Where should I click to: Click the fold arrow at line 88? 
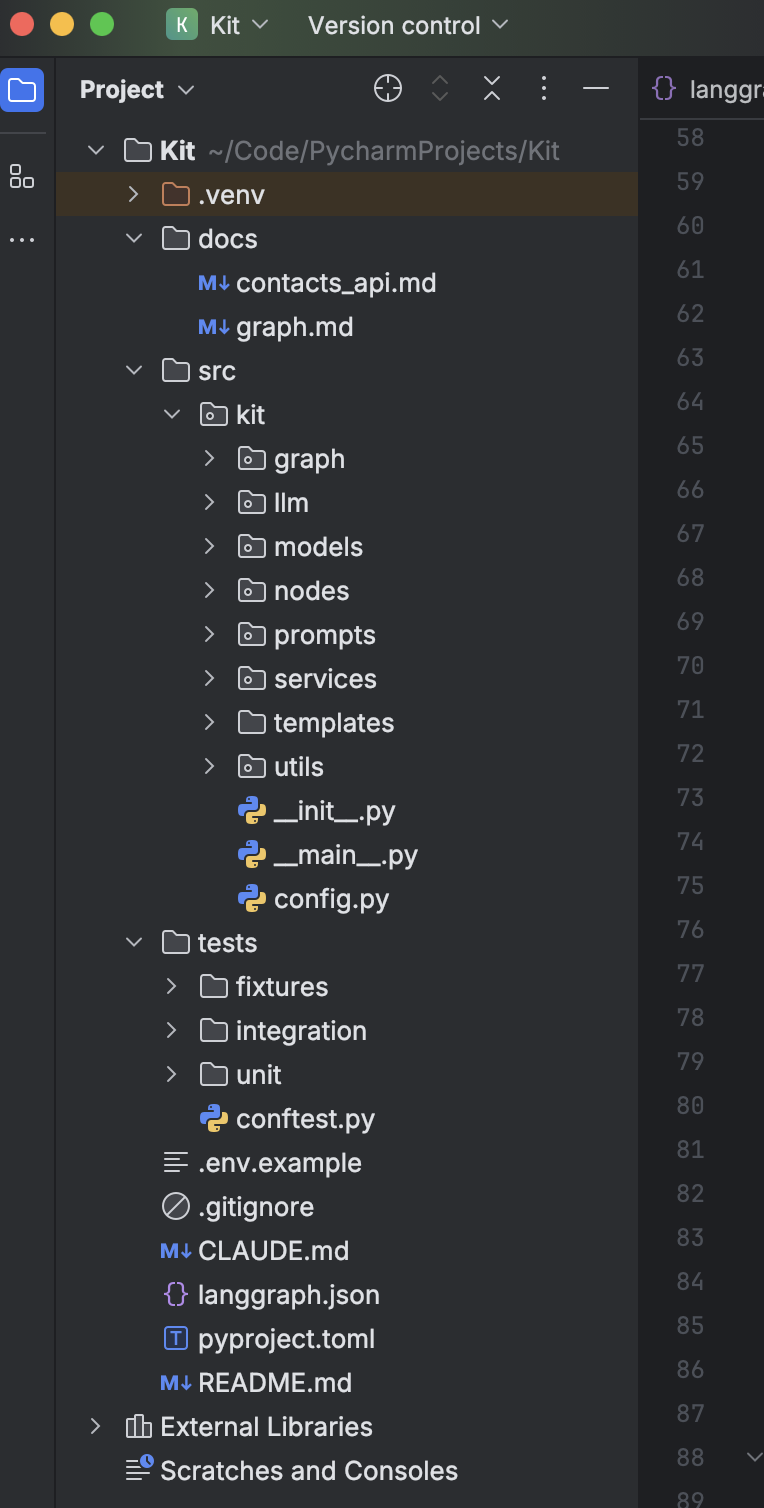click(x=755, y=1457)
